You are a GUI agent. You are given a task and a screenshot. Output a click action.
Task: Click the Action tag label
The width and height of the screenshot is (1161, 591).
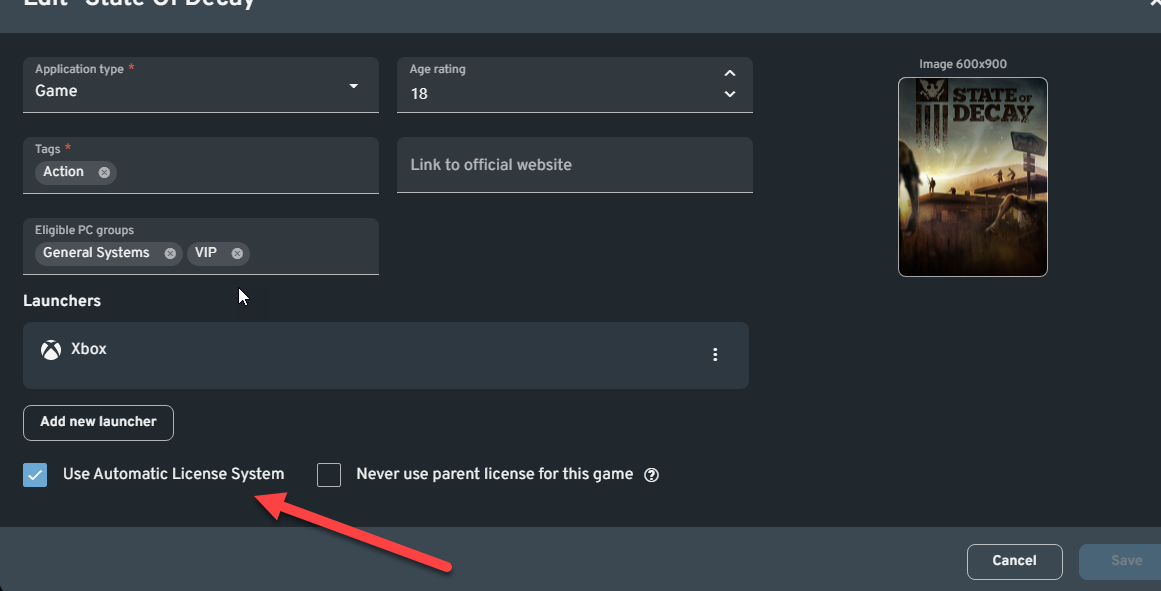(64, 172)
